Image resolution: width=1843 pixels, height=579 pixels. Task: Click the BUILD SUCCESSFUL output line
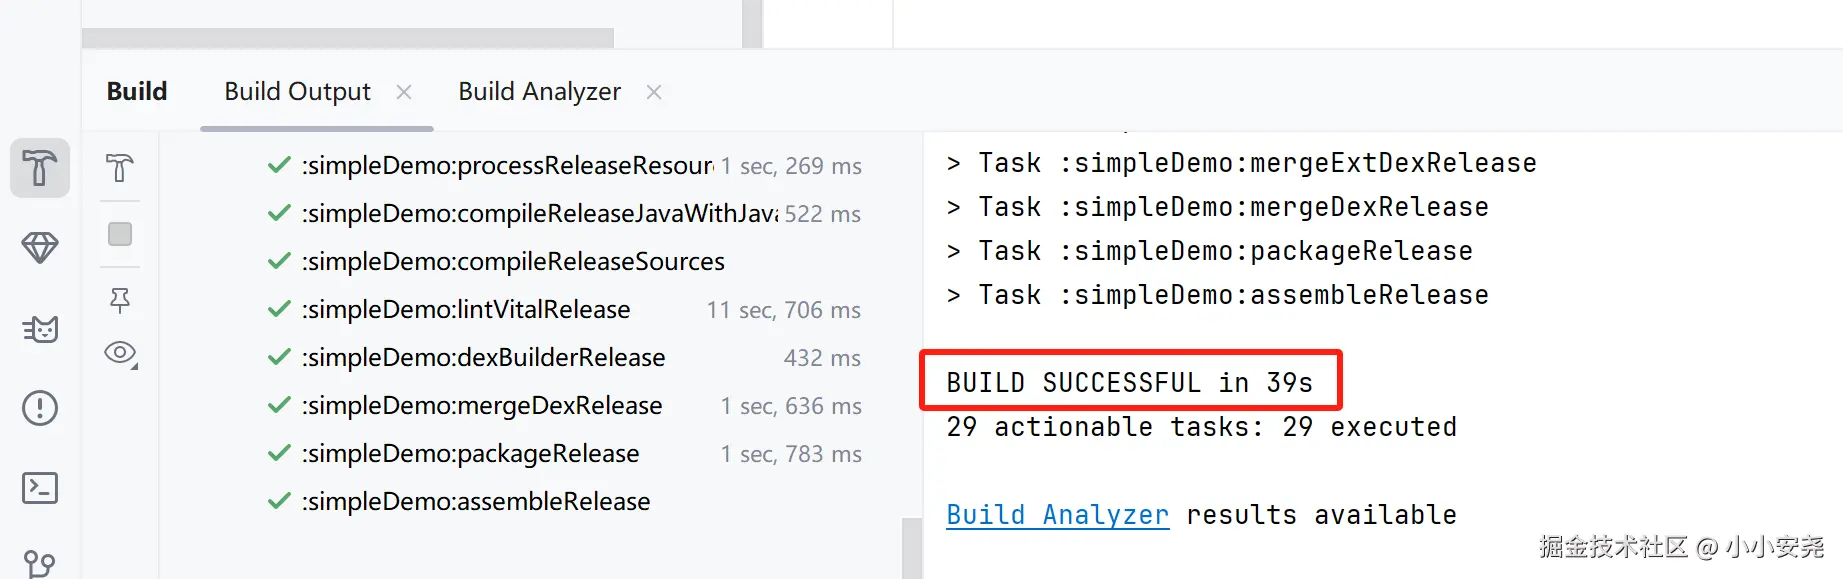click(1129, 383)
